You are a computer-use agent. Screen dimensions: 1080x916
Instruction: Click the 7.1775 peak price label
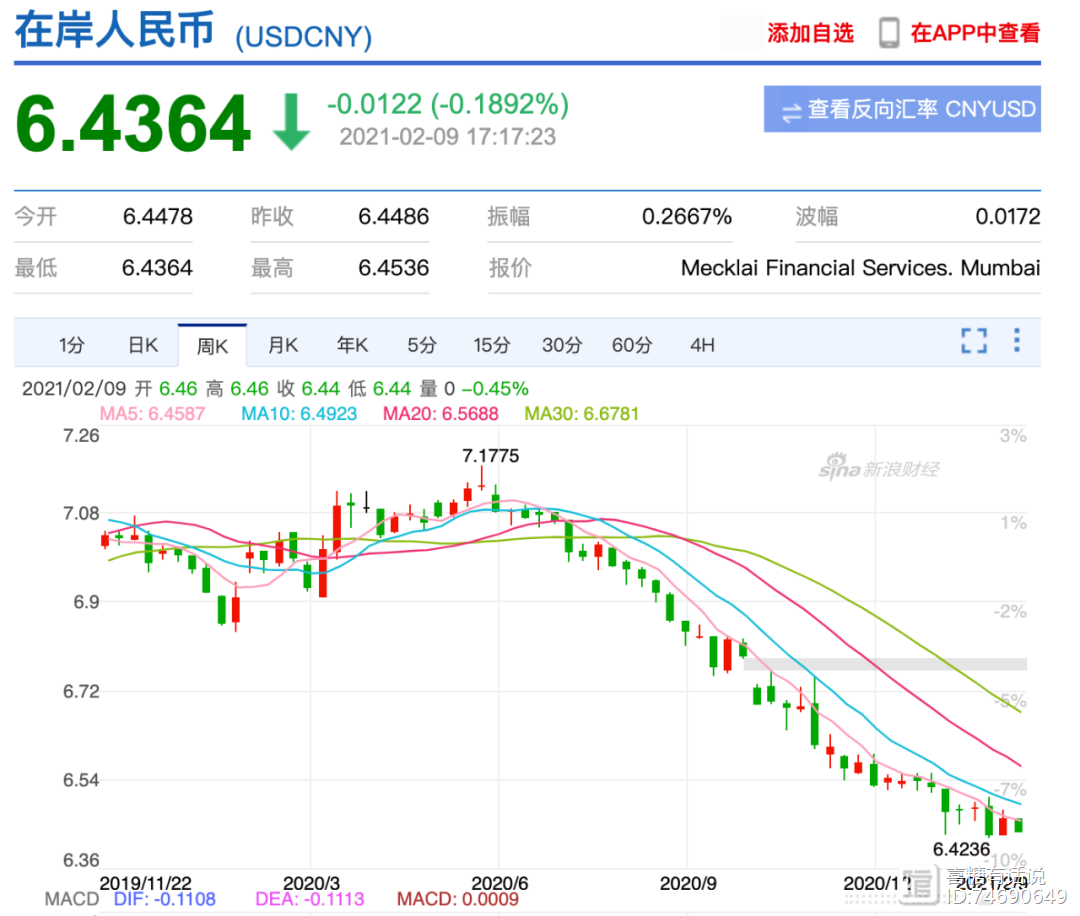click(490, 456)
